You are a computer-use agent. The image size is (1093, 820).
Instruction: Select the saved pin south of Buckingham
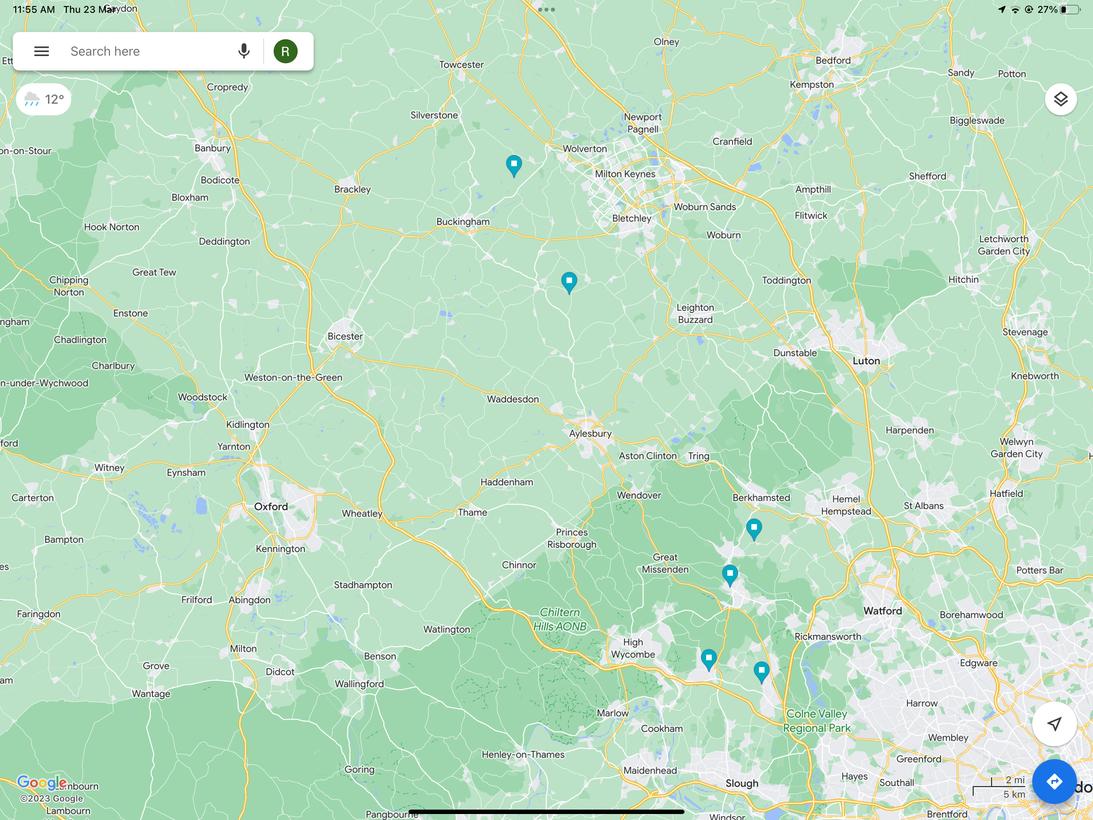[x=569, y=282]
